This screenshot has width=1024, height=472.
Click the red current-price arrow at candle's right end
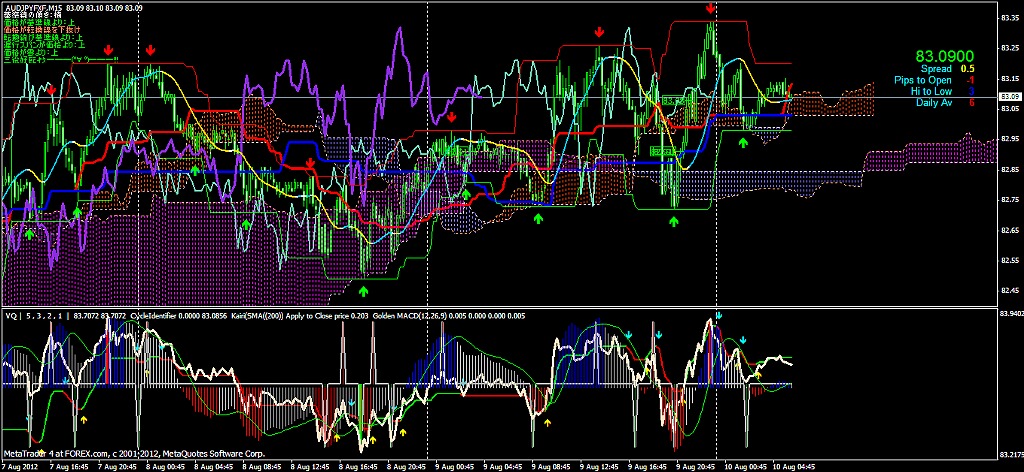click(789, 88)
